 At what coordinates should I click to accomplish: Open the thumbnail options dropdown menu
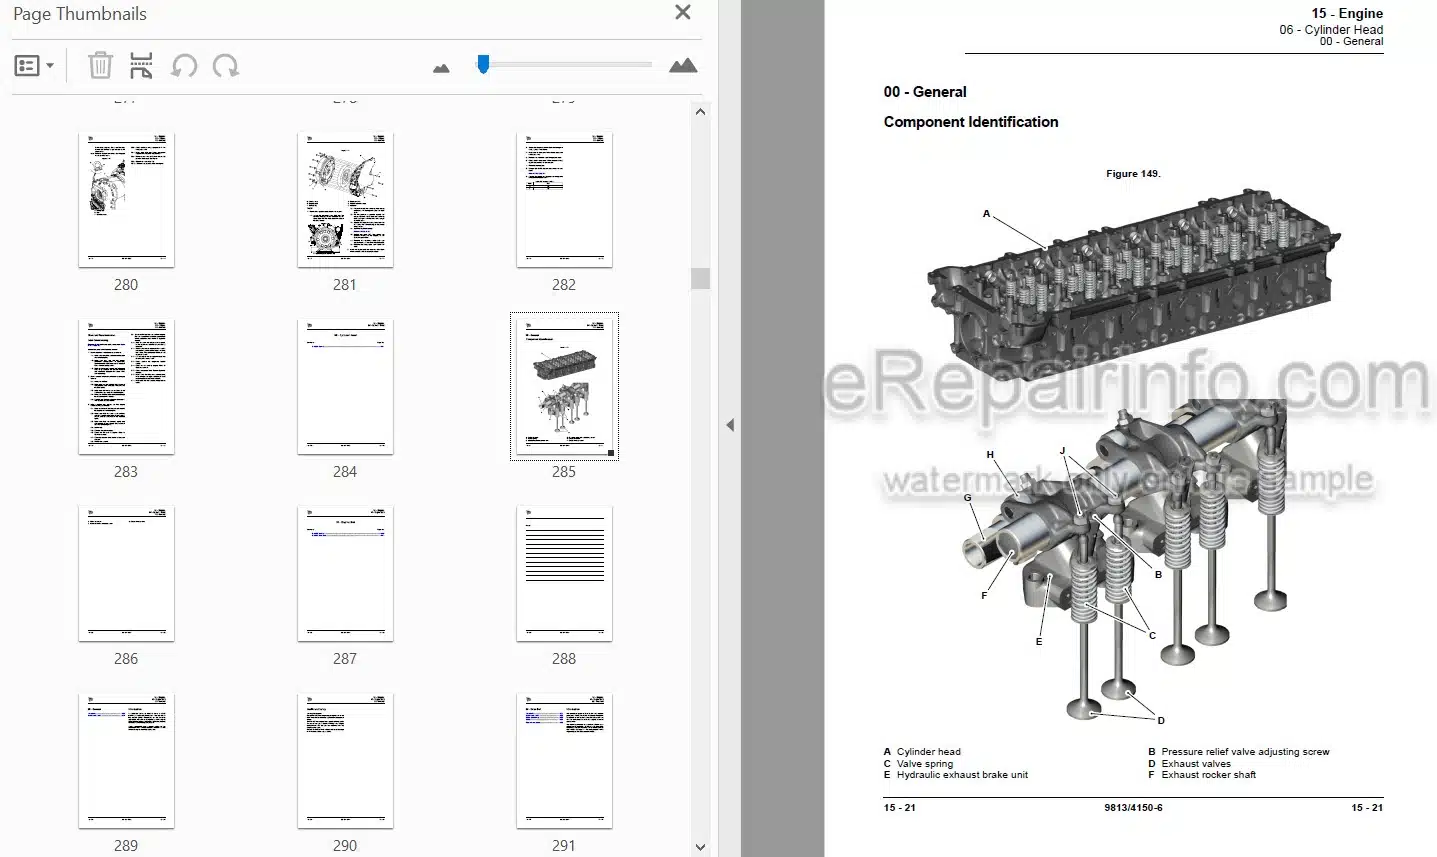[x=34, y=66]
